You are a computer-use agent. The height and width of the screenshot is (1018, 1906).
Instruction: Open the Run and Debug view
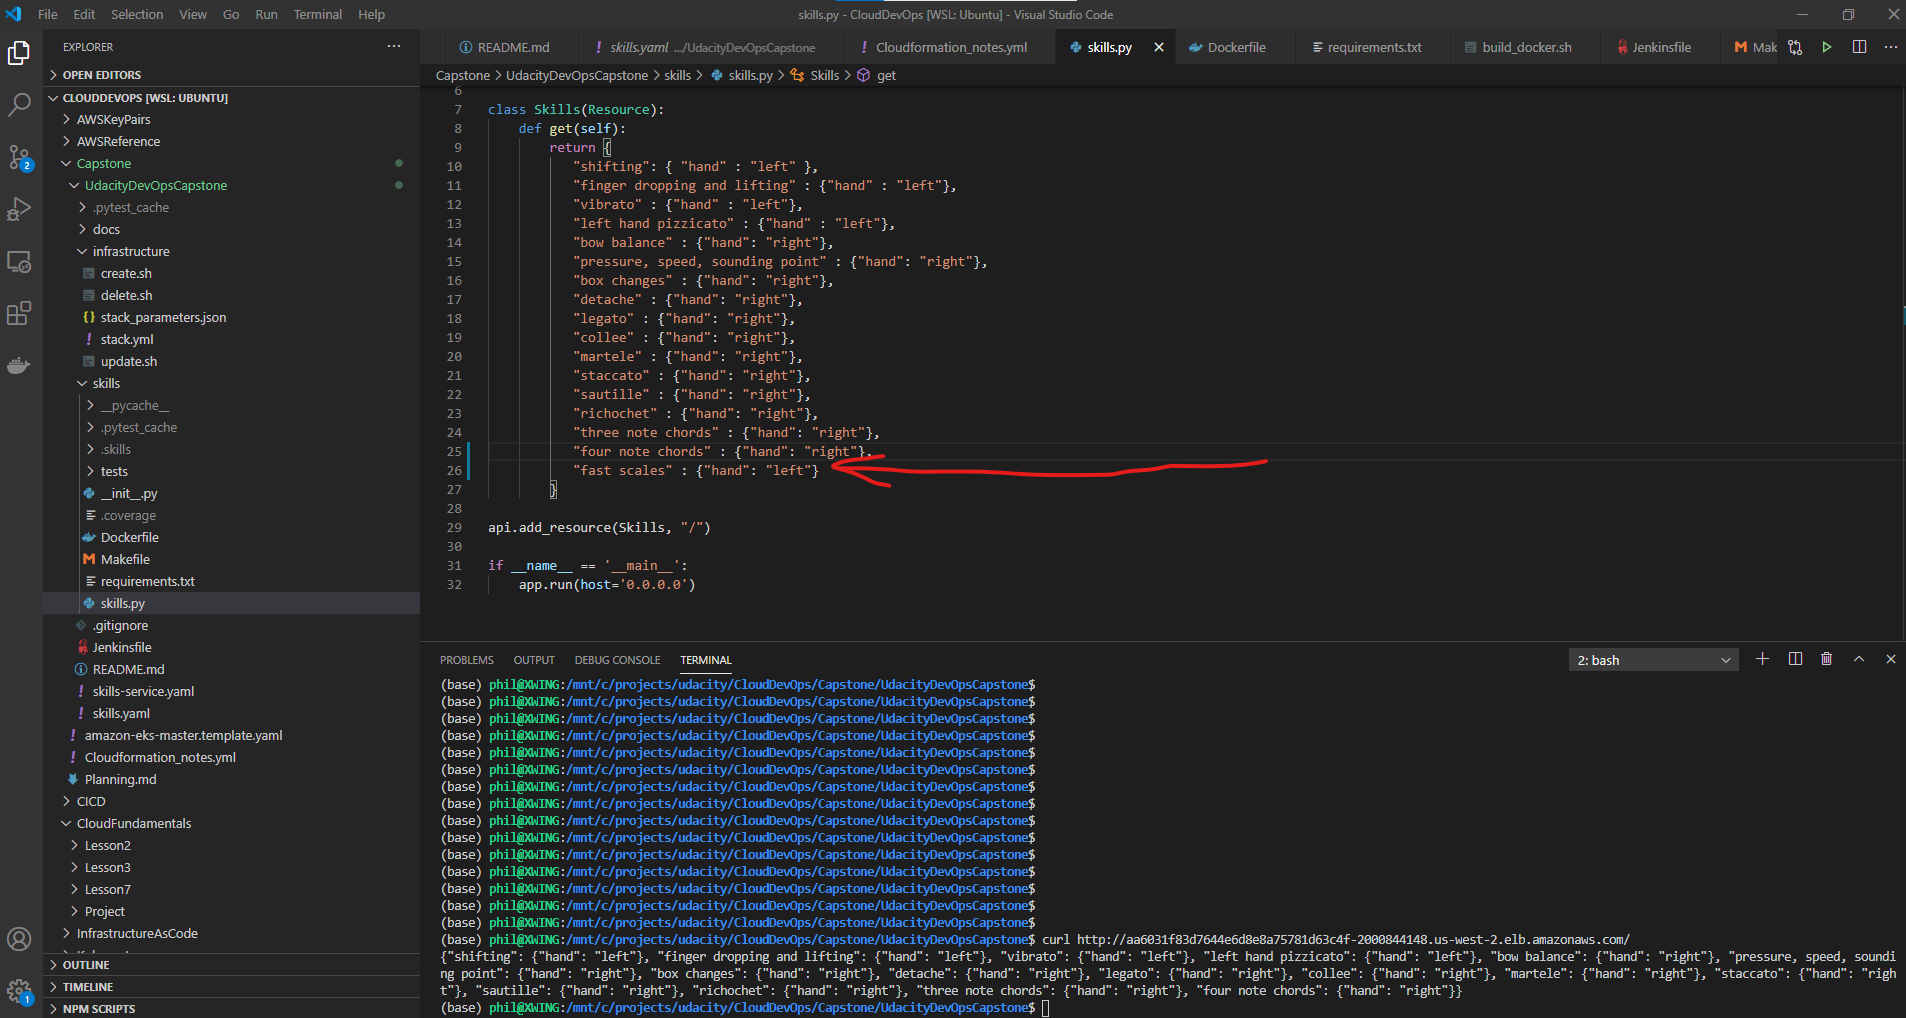(19, 209)
